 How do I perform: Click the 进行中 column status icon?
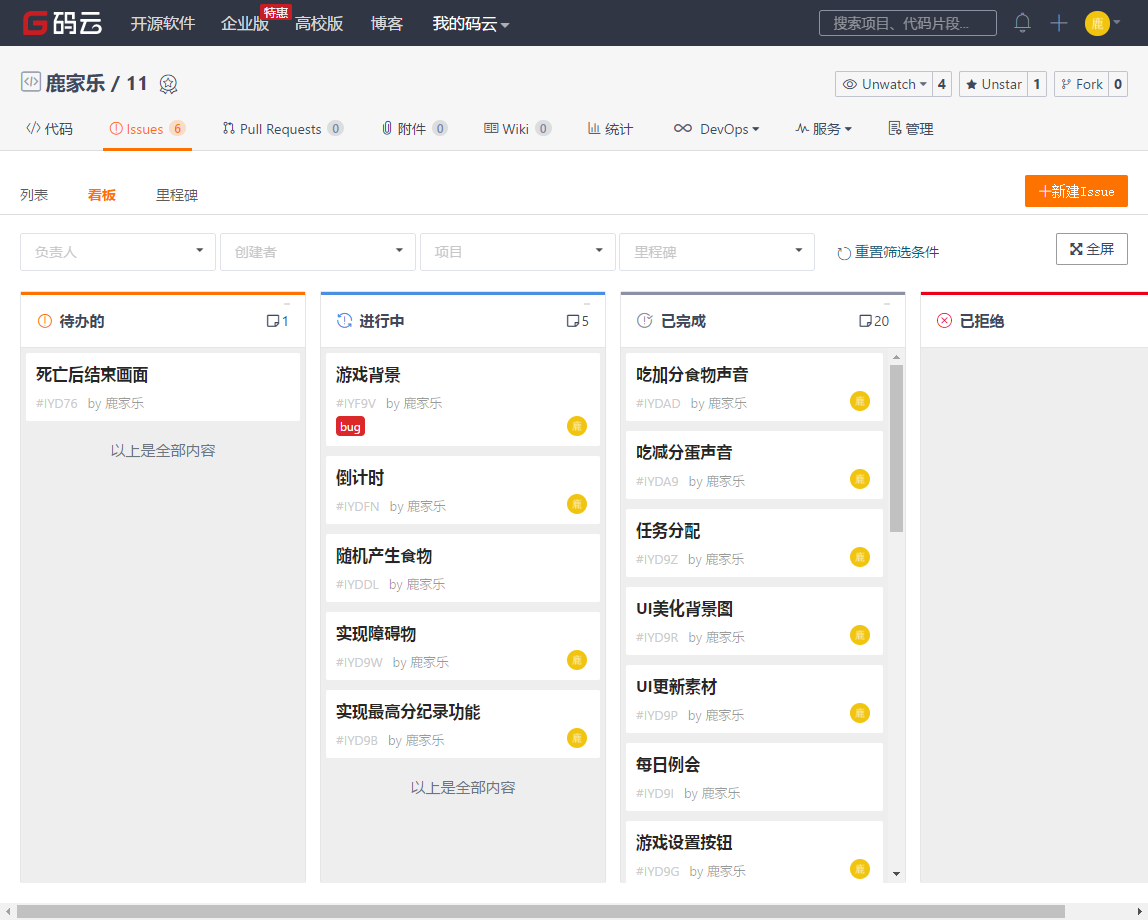pyautogui.click(x=344, y=321)
